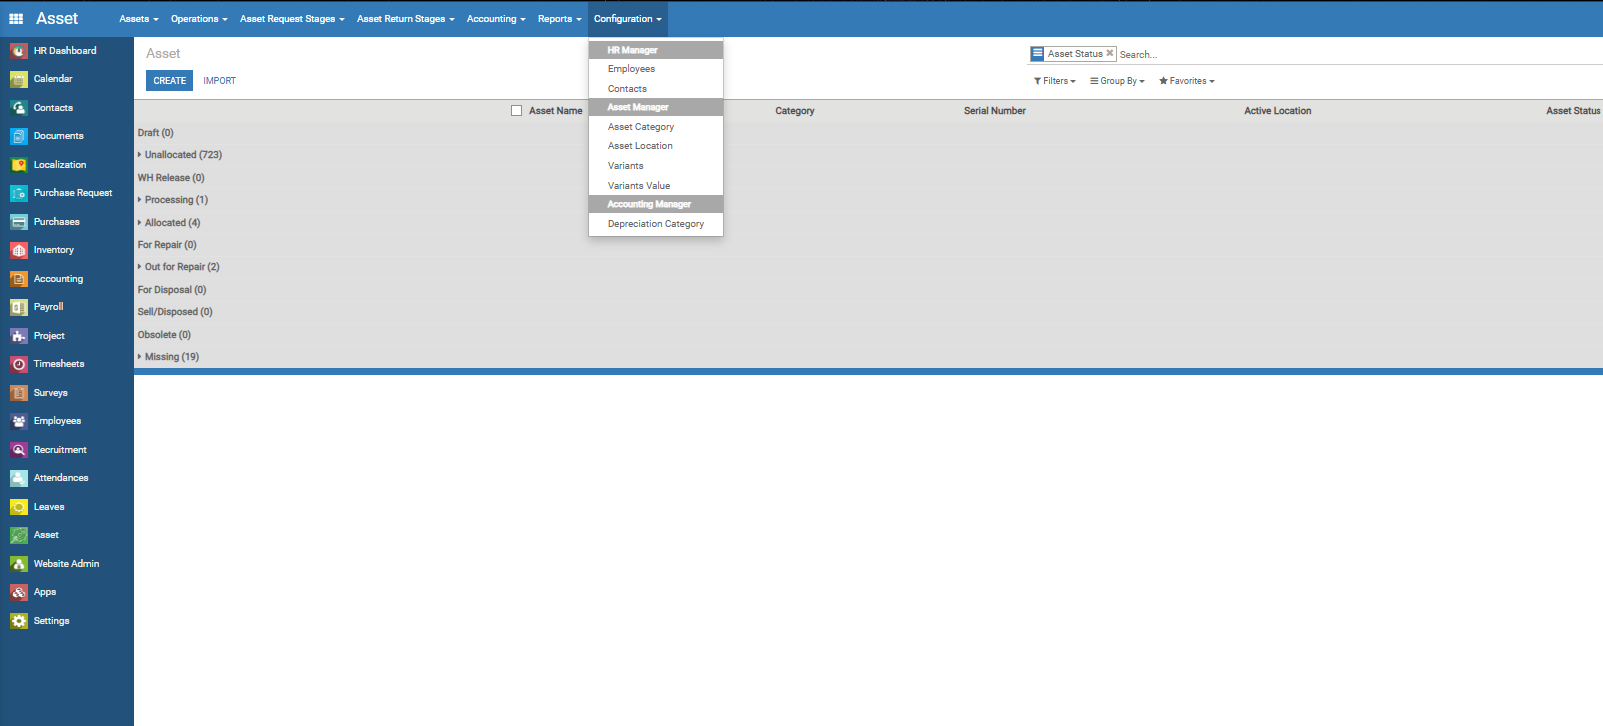Open the apps grid launcher icon
The height and width of the screenshot is (726, 1603).
click(x=16, y=19)
